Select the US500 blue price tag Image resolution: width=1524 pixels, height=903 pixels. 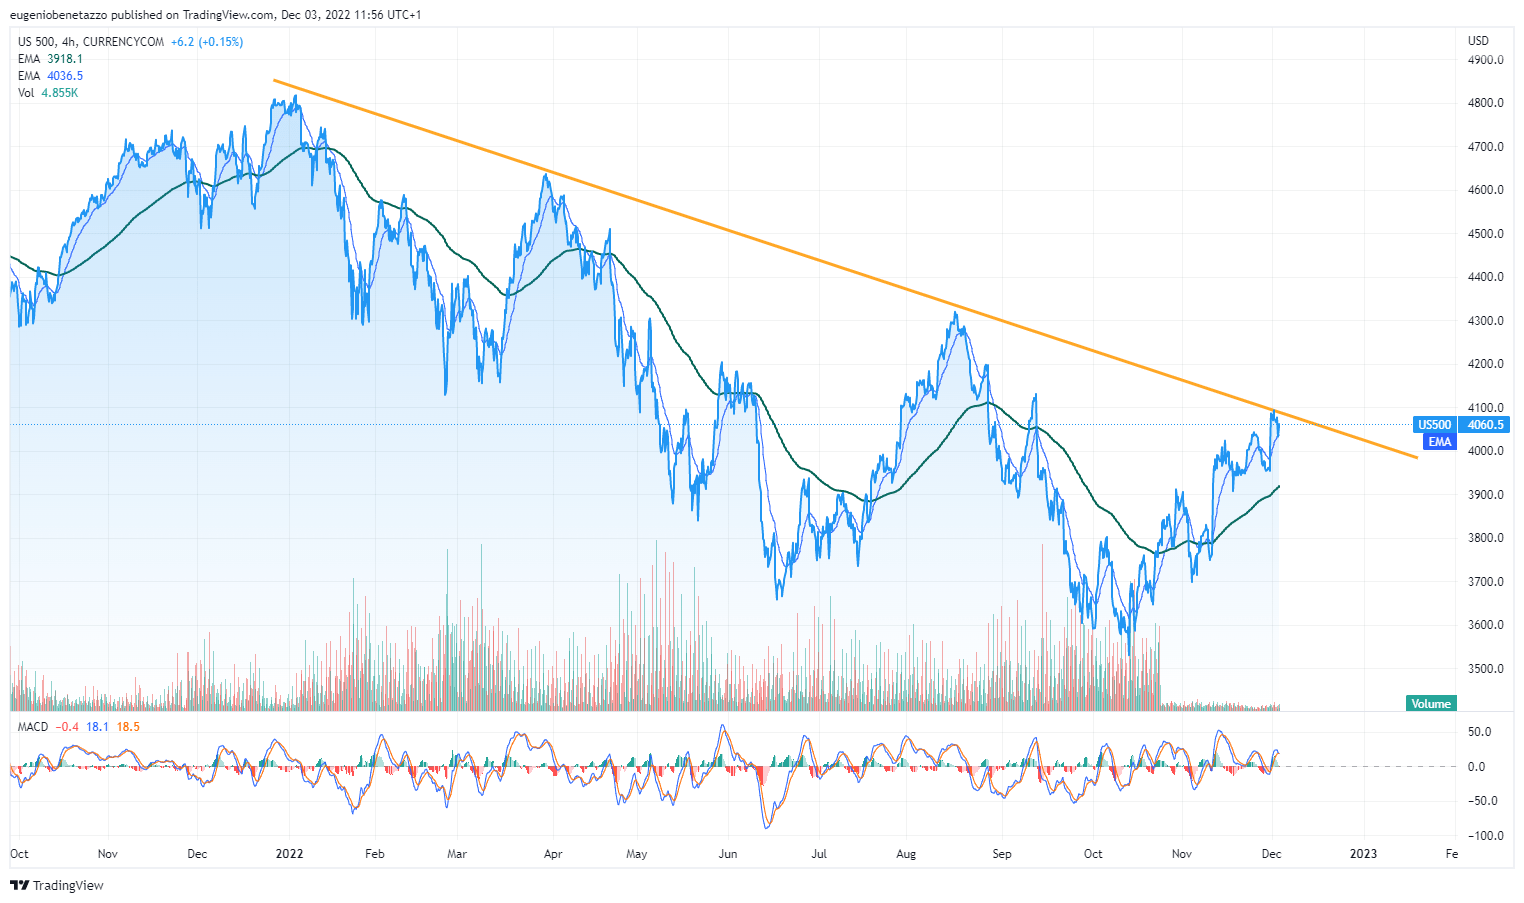pos(1435,425)
